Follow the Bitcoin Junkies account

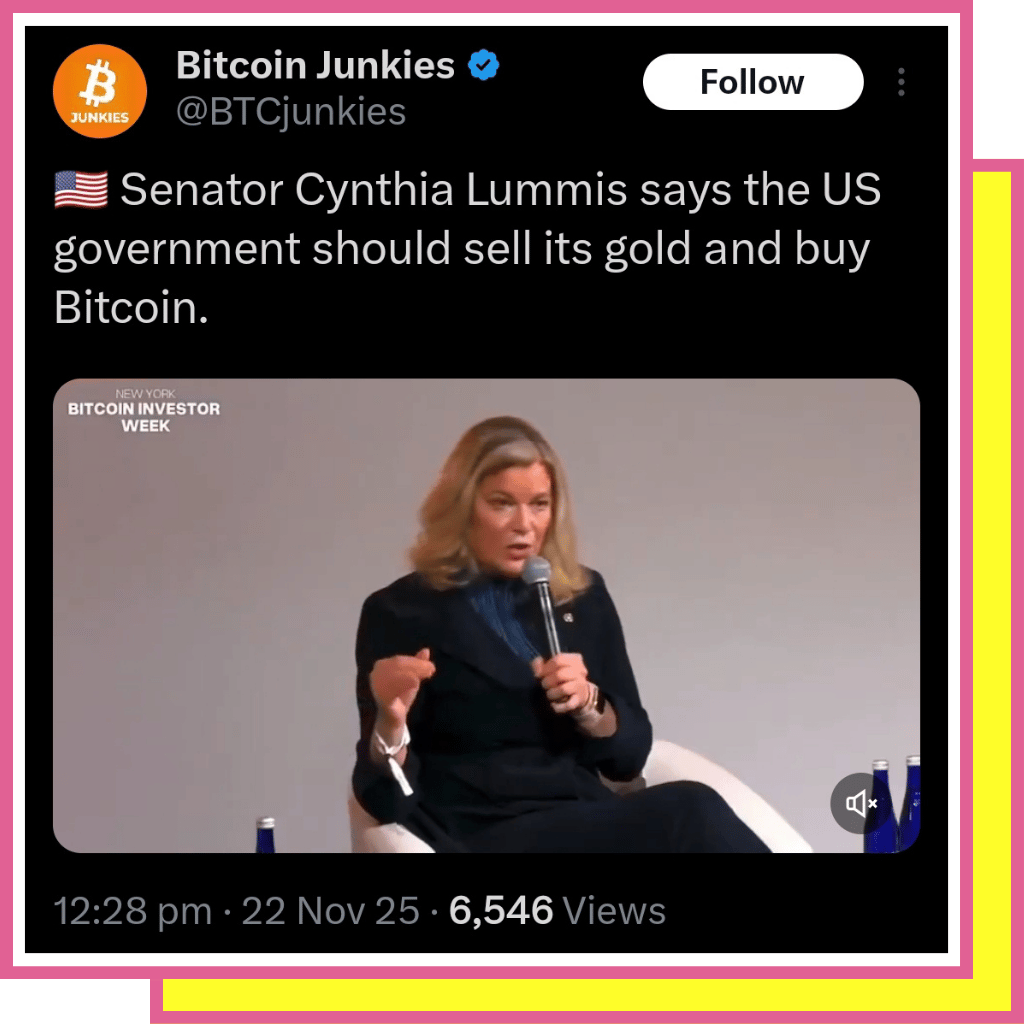click(753, 82)
